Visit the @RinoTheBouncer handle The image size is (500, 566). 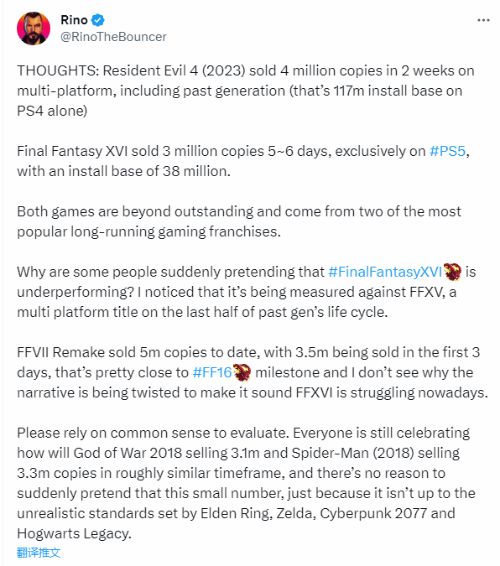[113, 37]
